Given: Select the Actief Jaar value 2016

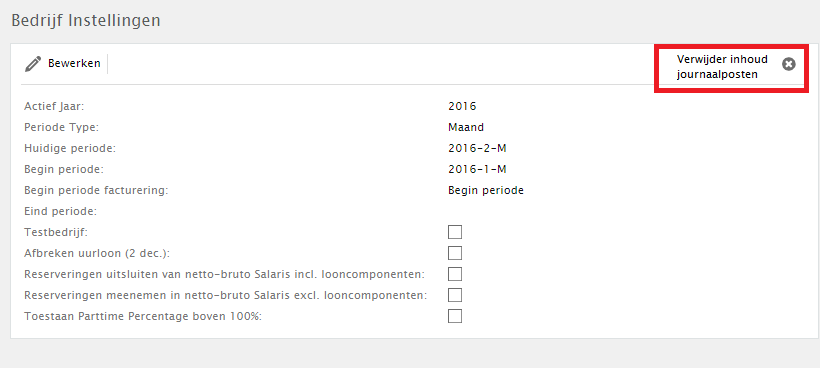Looking at the screenshot, I should click(462, 106).
